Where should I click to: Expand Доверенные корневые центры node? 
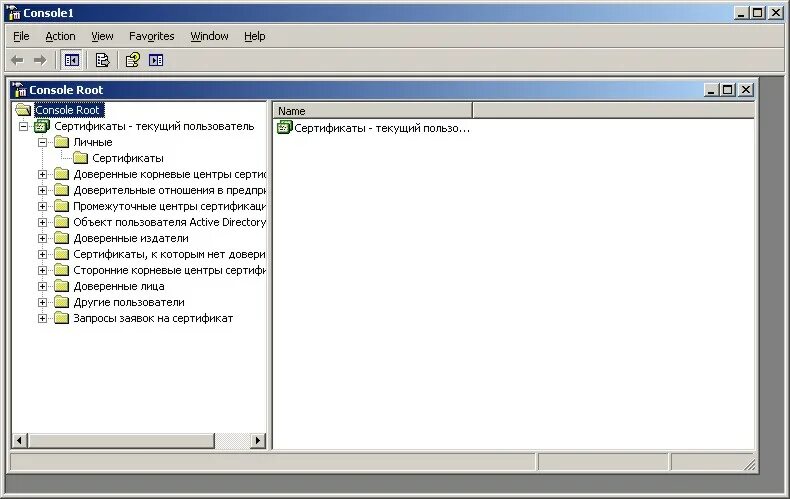tap(43, 174)
